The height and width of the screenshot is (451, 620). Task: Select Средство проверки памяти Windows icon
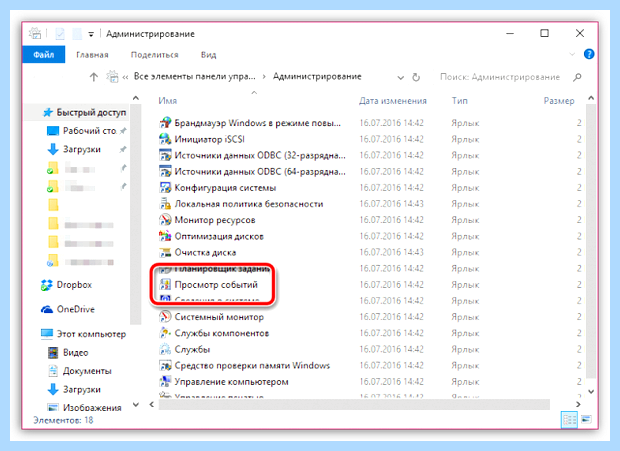tap(165, 366)
